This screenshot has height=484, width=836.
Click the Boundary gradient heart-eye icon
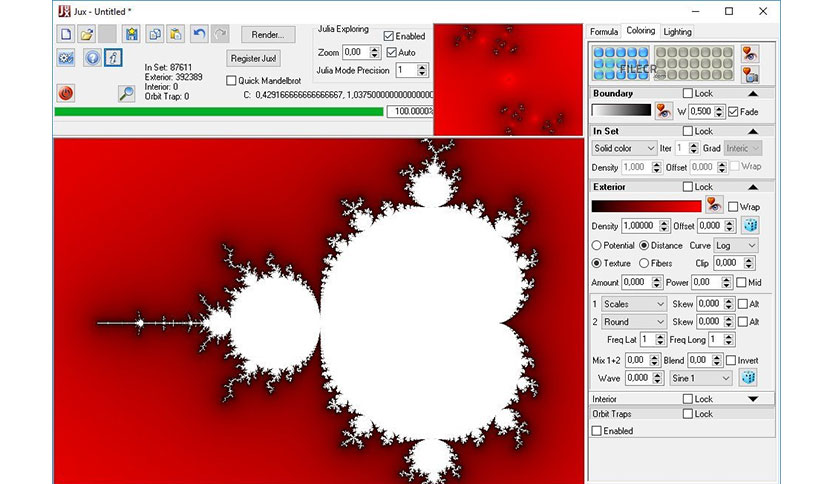664,111
